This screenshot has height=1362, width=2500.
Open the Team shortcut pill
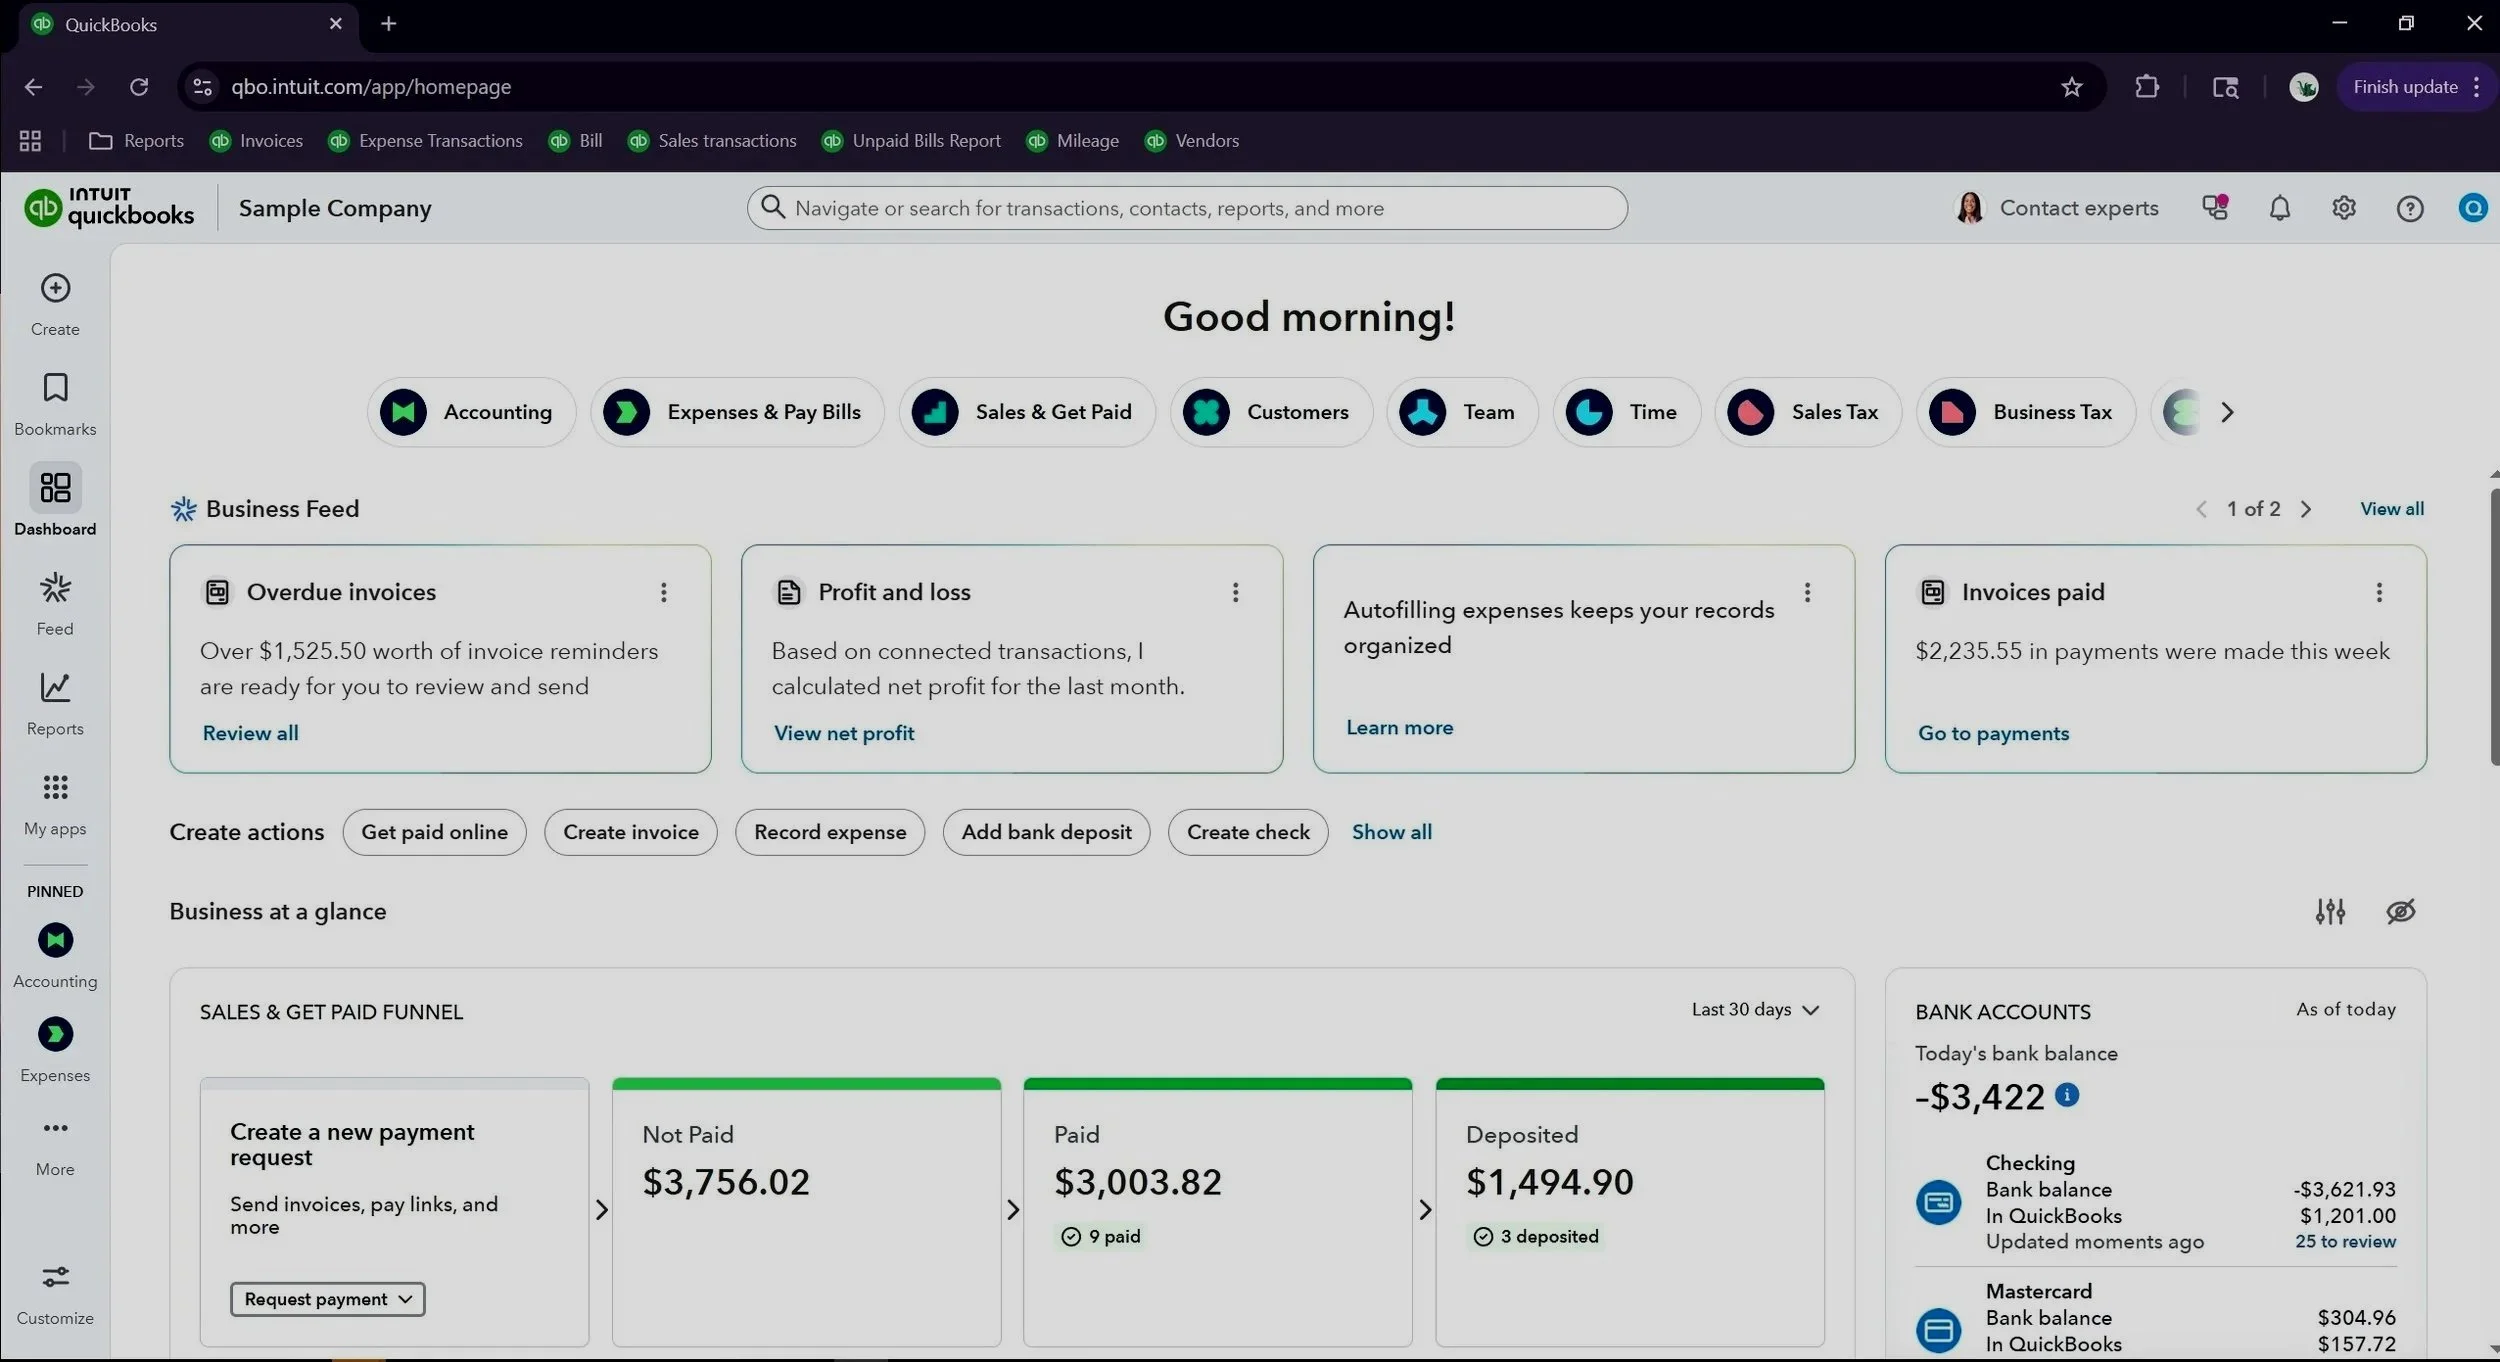point(1461,412)
